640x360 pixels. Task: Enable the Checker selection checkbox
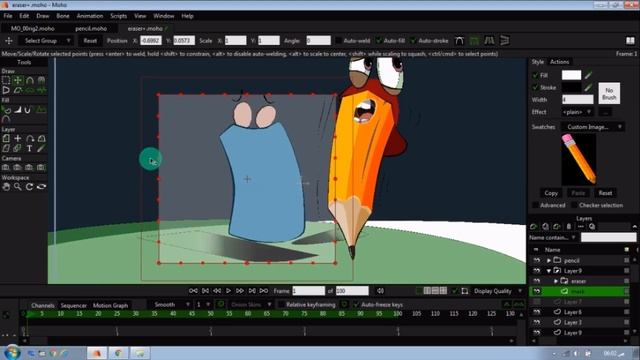pyautogui.click(x=574, y=205)
